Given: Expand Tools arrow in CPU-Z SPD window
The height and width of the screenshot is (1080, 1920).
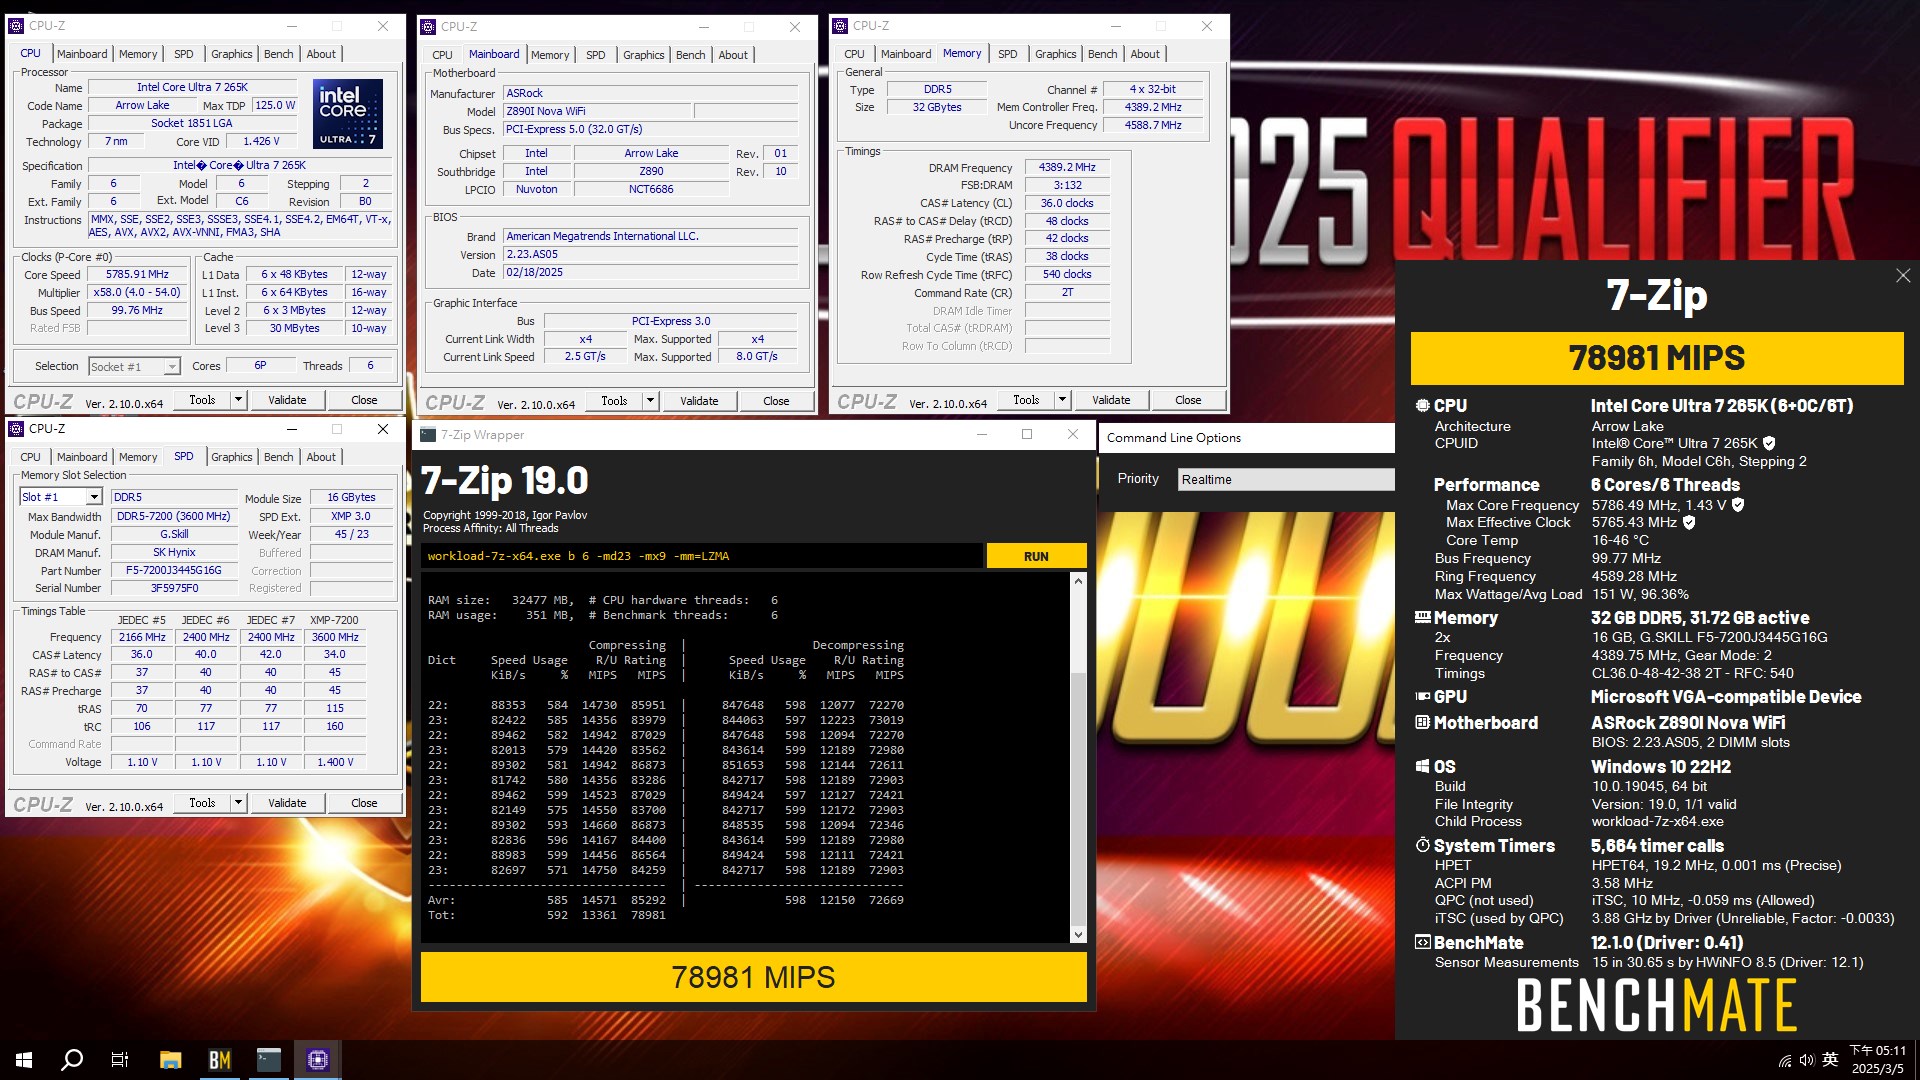Looking at the screenshot, I should 238,803.
